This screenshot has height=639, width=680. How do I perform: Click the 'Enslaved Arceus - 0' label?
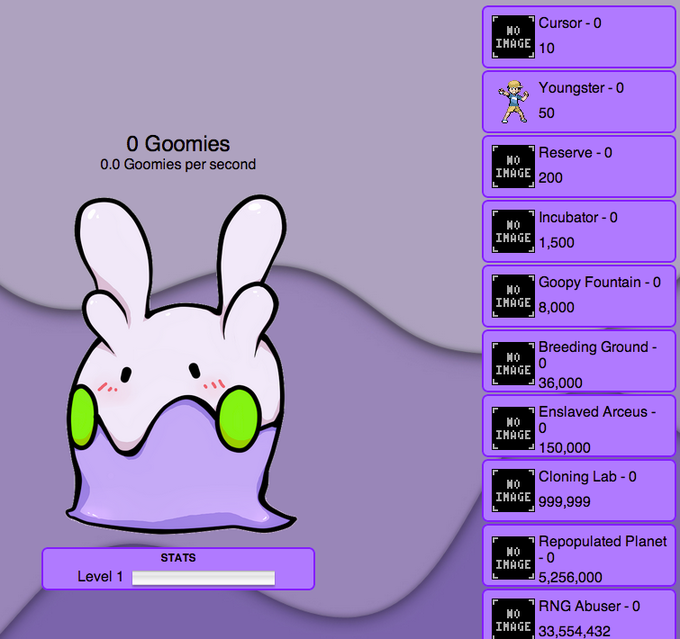597,419
